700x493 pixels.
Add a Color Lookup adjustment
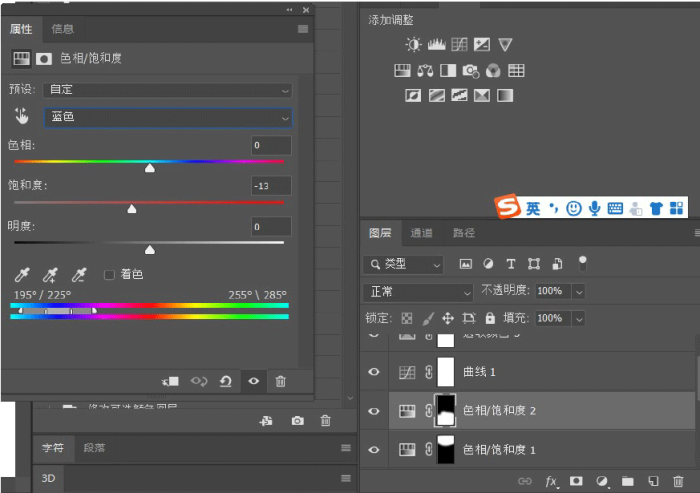[516, 71]
